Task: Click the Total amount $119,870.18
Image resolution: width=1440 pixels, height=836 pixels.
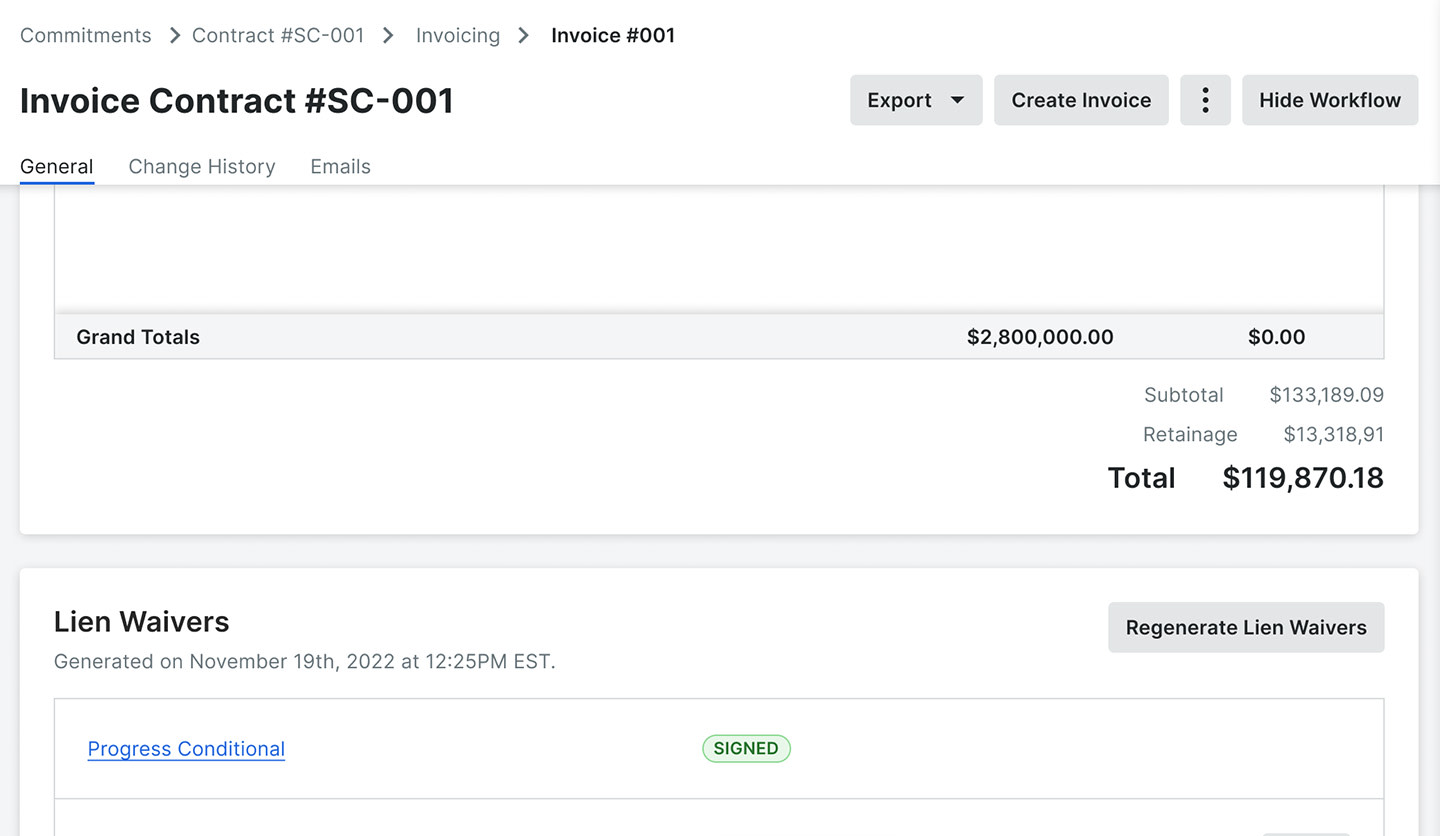Action: (1303, 478)
